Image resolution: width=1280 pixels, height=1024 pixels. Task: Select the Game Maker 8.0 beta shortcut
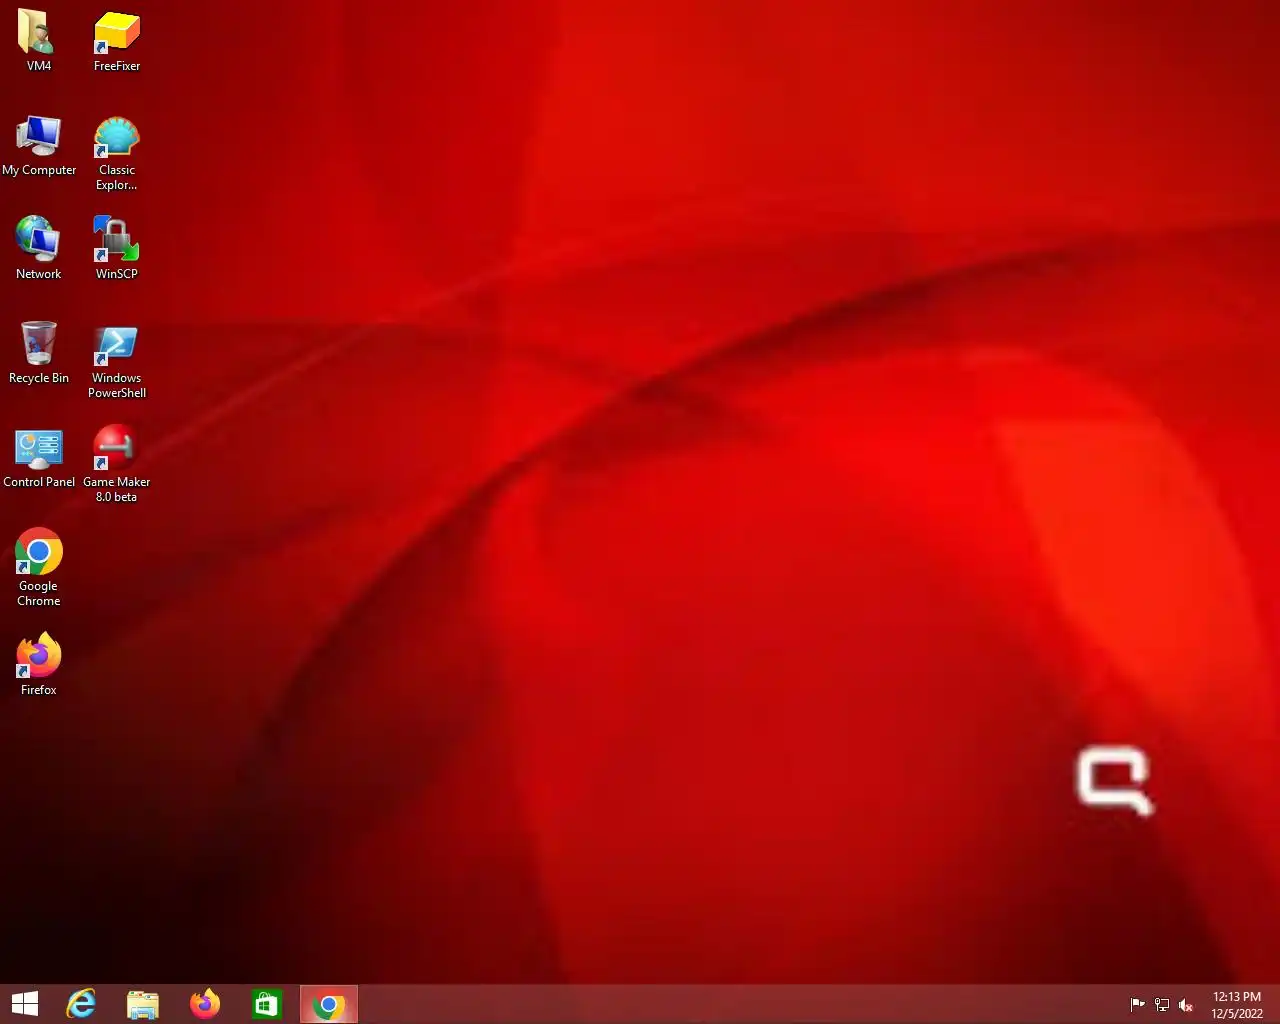click(x=117, y=464)
